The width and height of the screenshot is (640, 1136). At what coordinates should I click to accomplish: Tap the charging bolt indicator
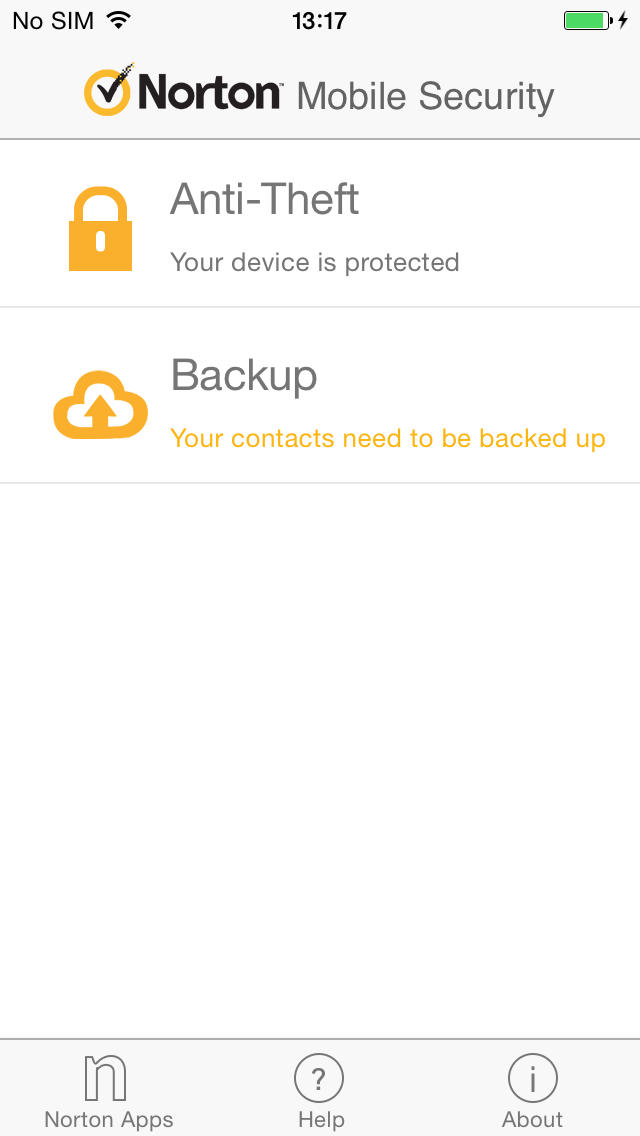click(623, 21)
